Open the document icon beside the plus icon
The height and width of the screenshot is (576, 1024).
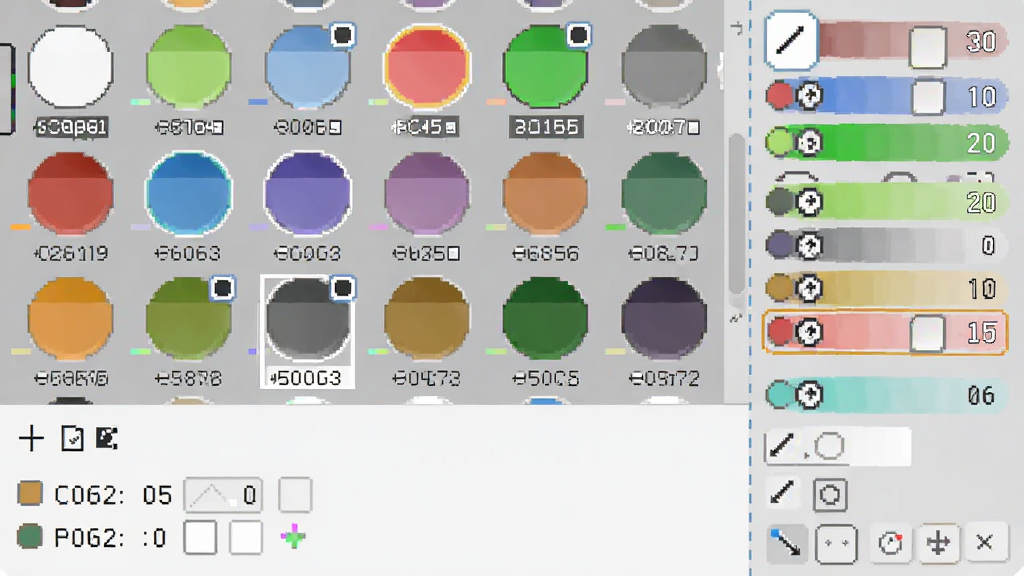(72, 438)
